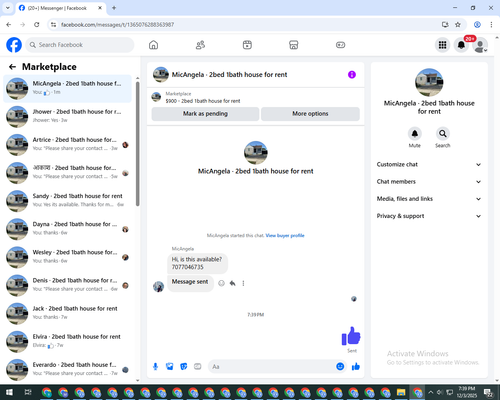Open the Marketplace storefront icon
The width and height of the screenshot is (500, 400).
(294, 45)
